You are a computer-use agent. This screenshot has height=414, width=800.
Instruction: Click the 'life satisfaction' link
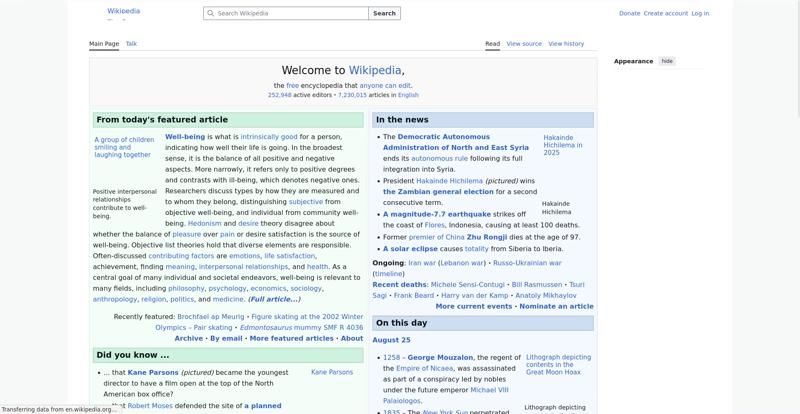pyautogui.click(x=290, y=256)
